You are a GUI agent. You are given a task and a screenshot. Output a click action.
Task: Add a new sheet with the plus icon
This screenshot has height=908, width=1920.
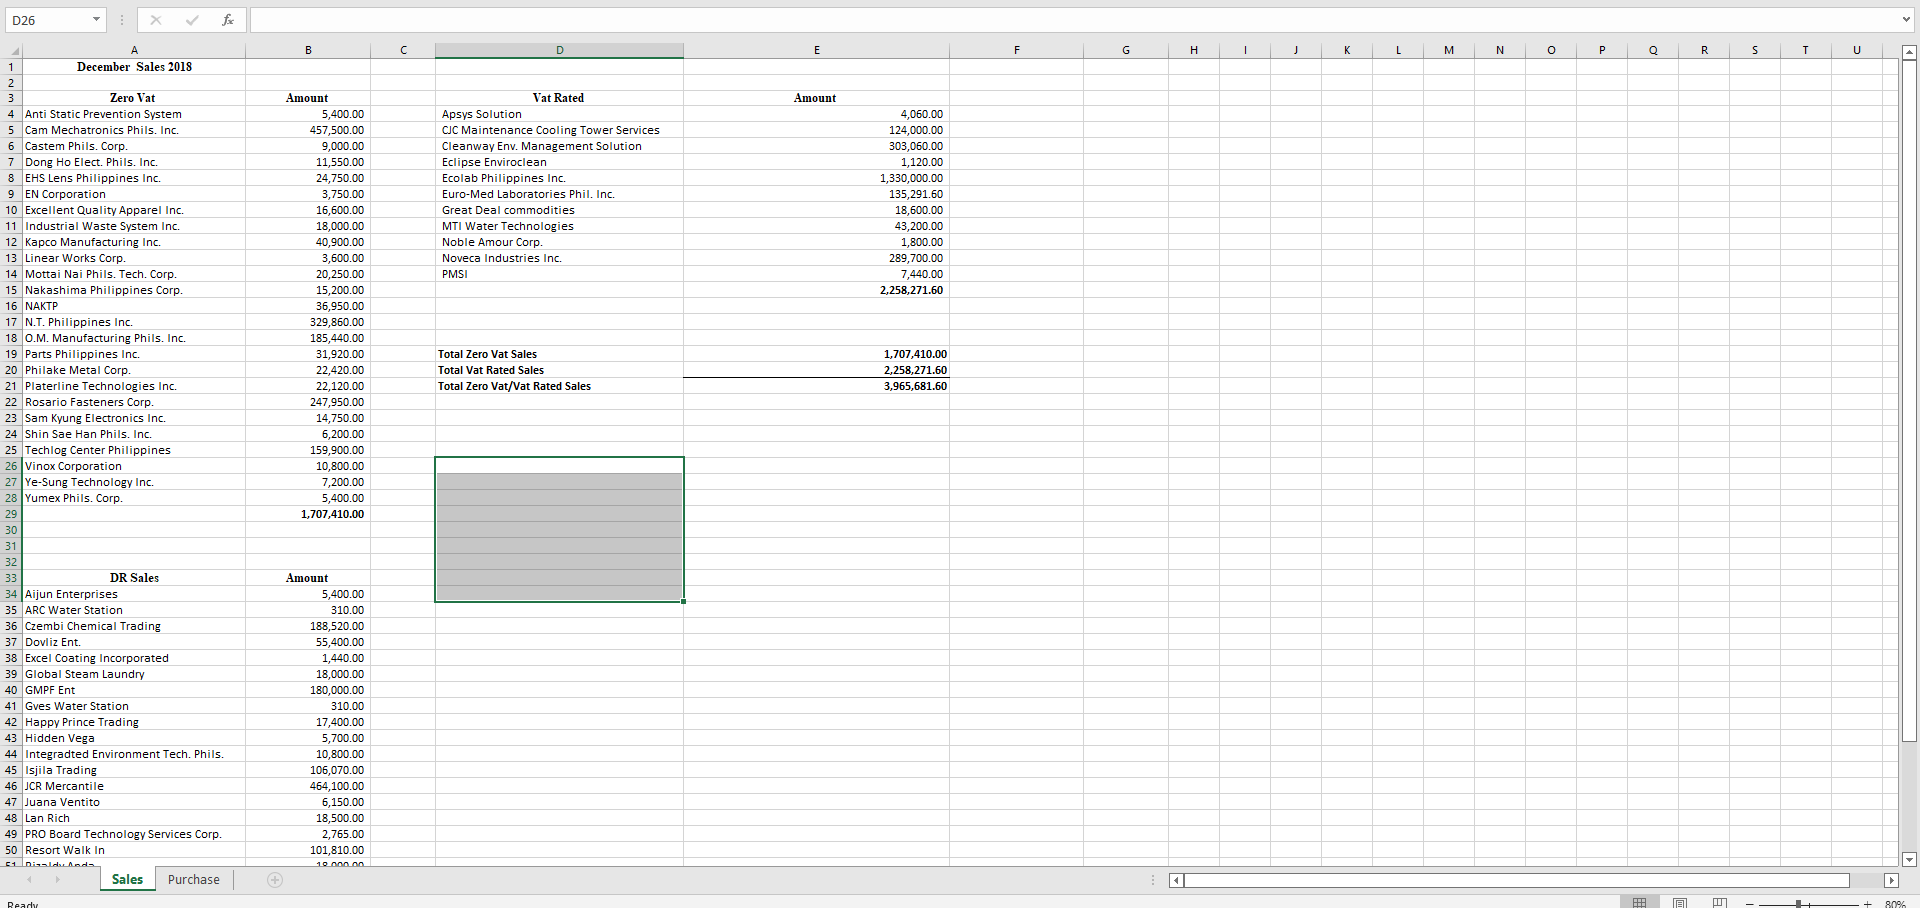pos(275,880)
